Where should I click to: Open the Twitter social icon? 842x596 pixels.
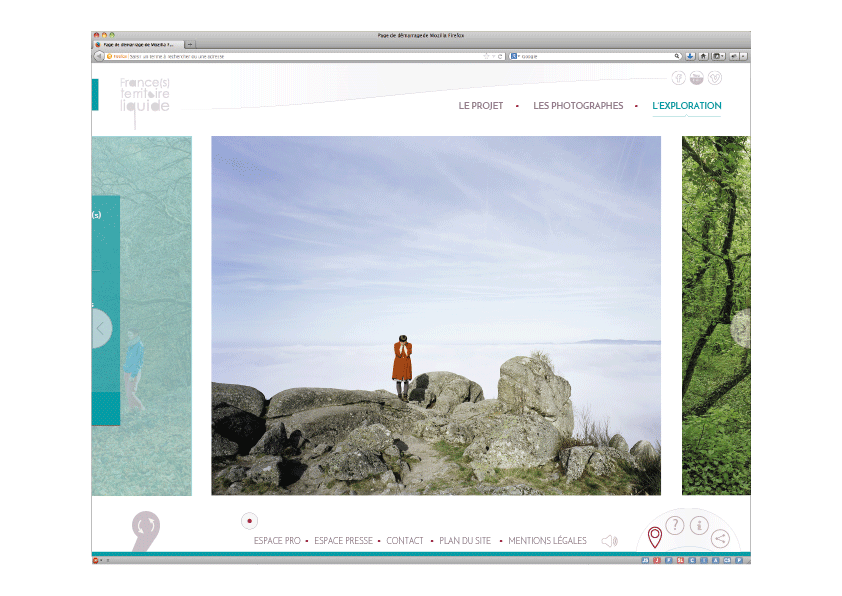point(697,79)
